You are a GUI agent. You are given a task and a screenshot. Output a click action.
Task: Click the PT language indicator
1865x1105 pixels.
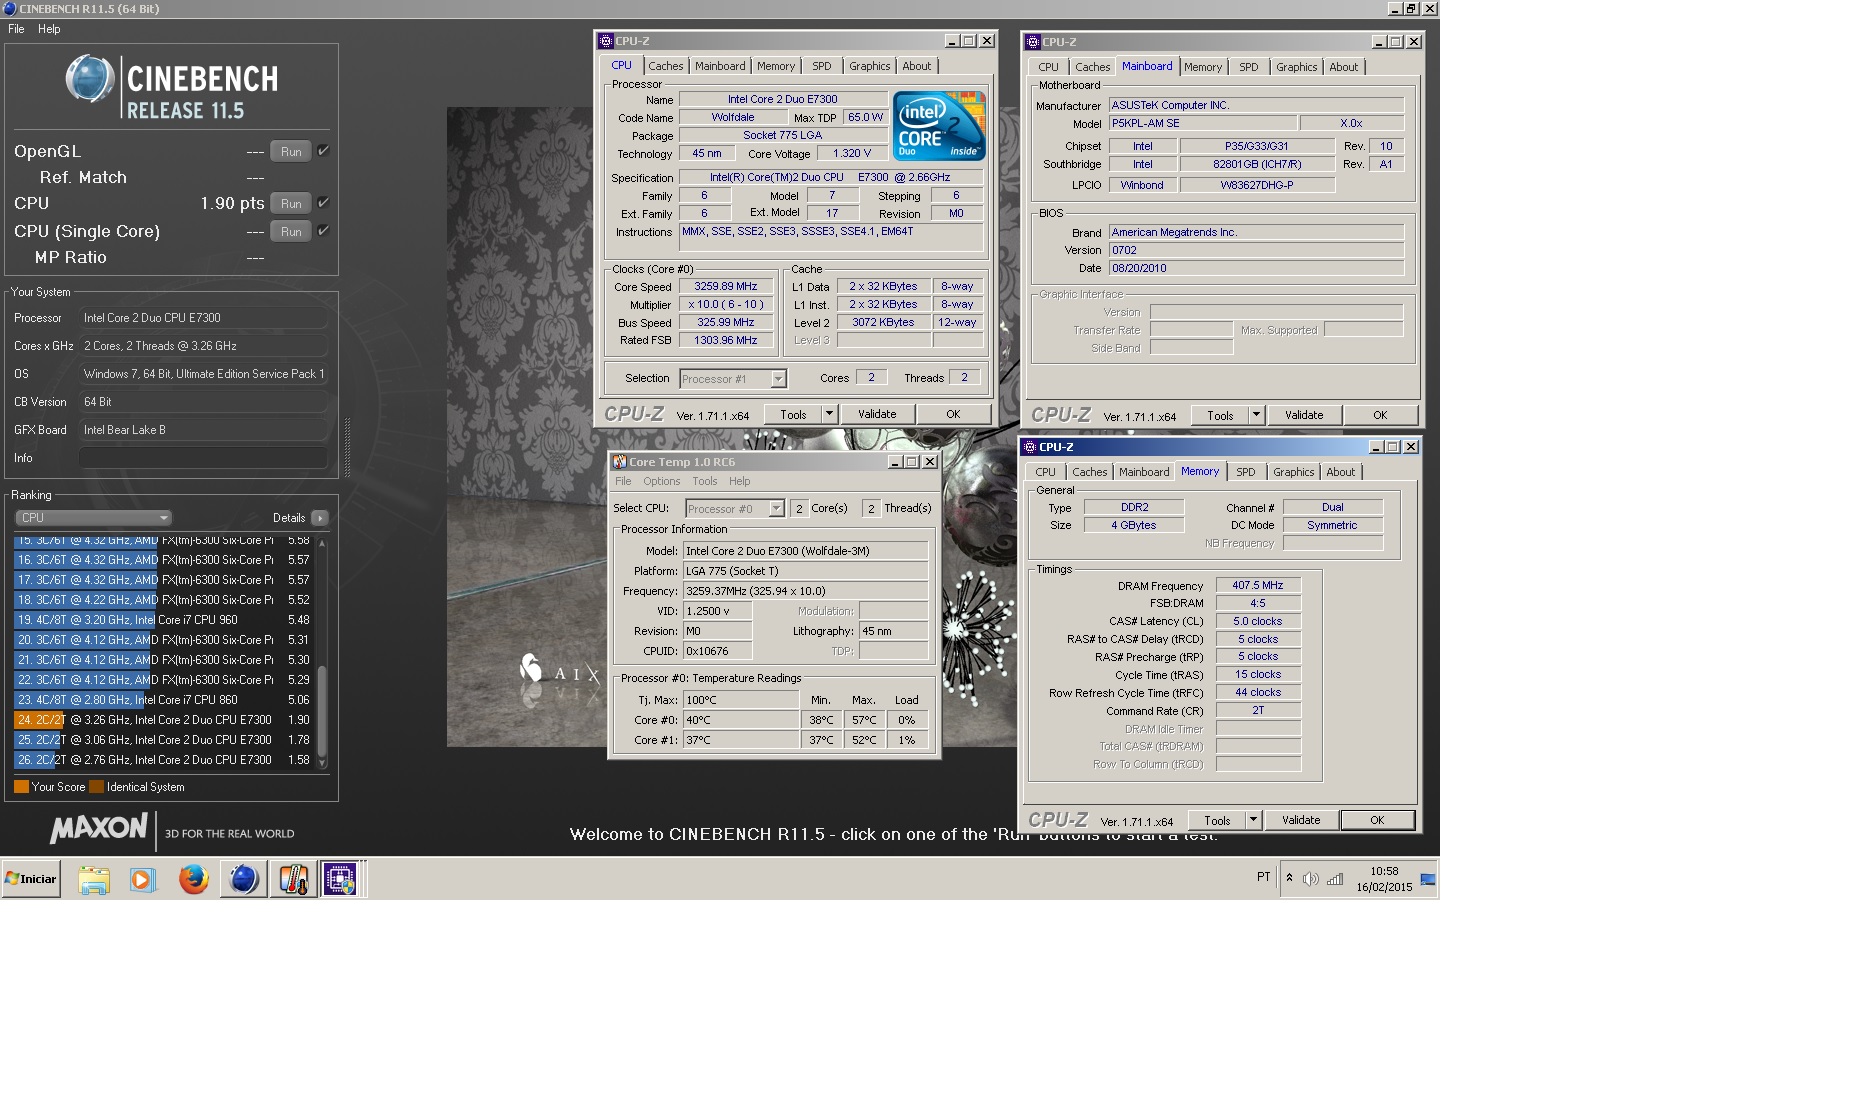(1263, 877)
